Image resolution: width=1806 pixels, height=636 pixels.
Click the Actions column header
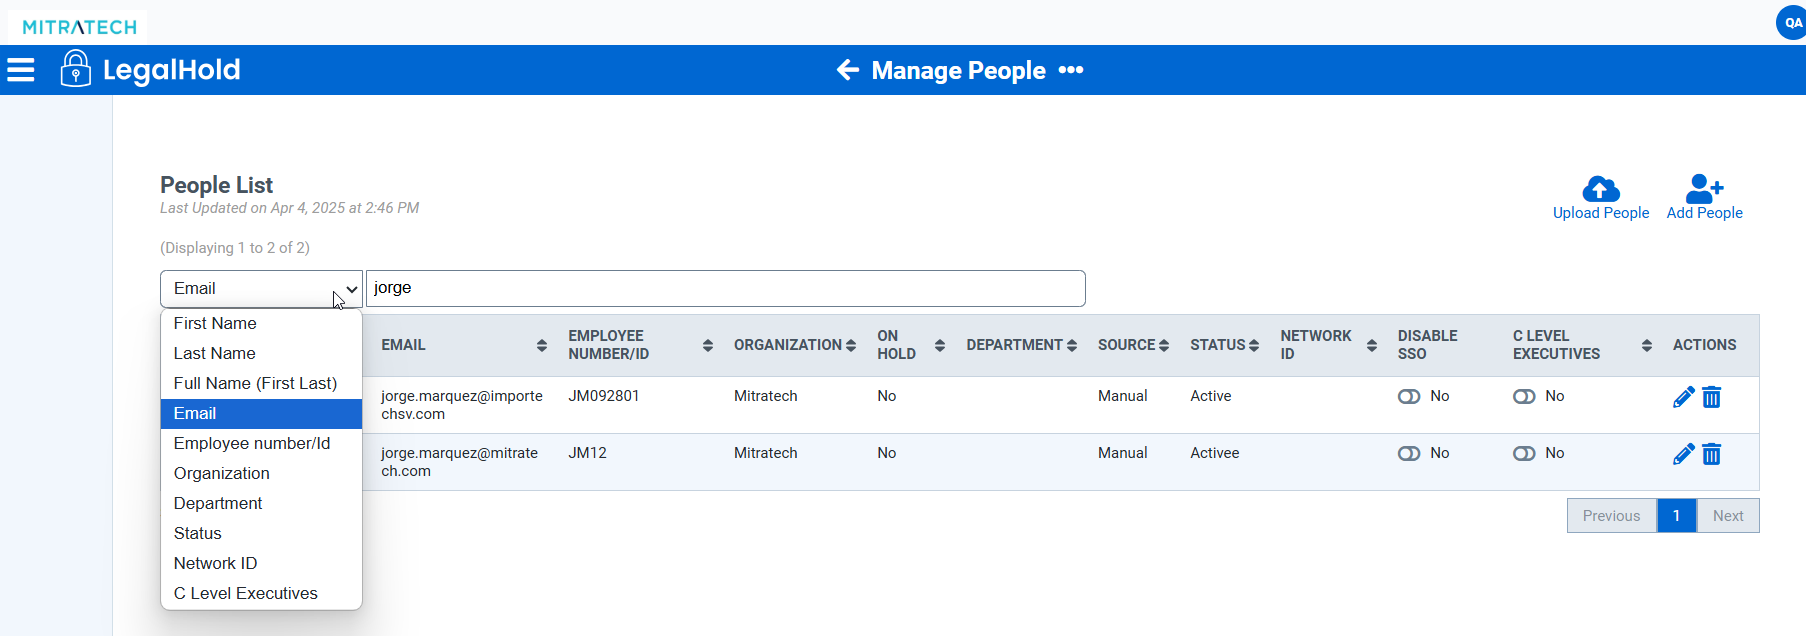click(1705, 345)
